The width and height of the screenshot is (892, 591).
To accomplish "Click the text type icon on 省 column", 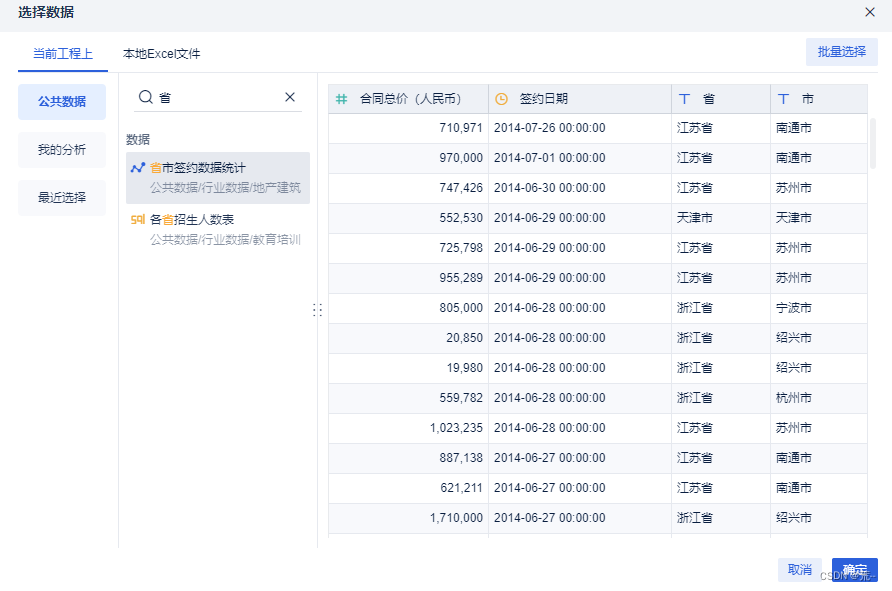I will (683, 99).
